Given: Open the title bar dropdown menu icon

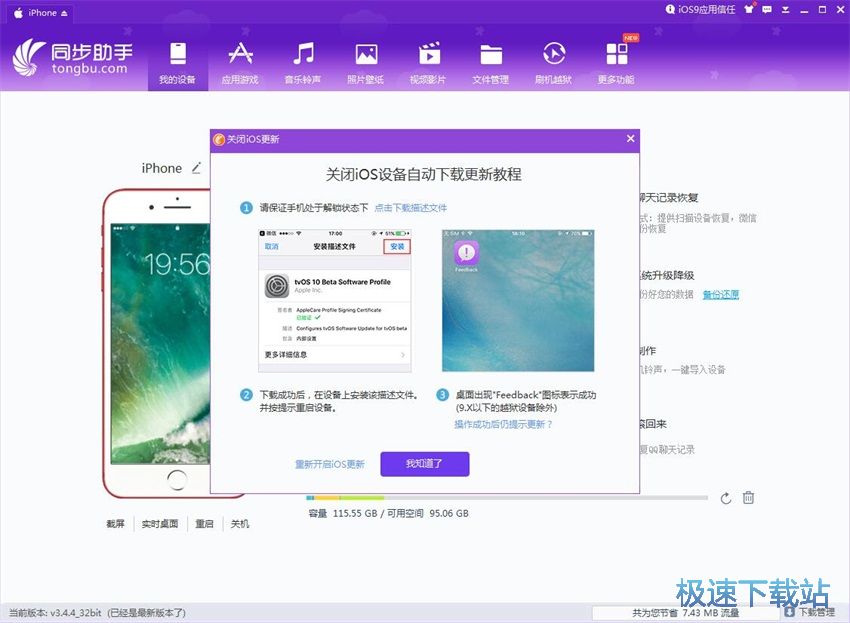Looking at the screenshot, I should [x=785, y=10].
